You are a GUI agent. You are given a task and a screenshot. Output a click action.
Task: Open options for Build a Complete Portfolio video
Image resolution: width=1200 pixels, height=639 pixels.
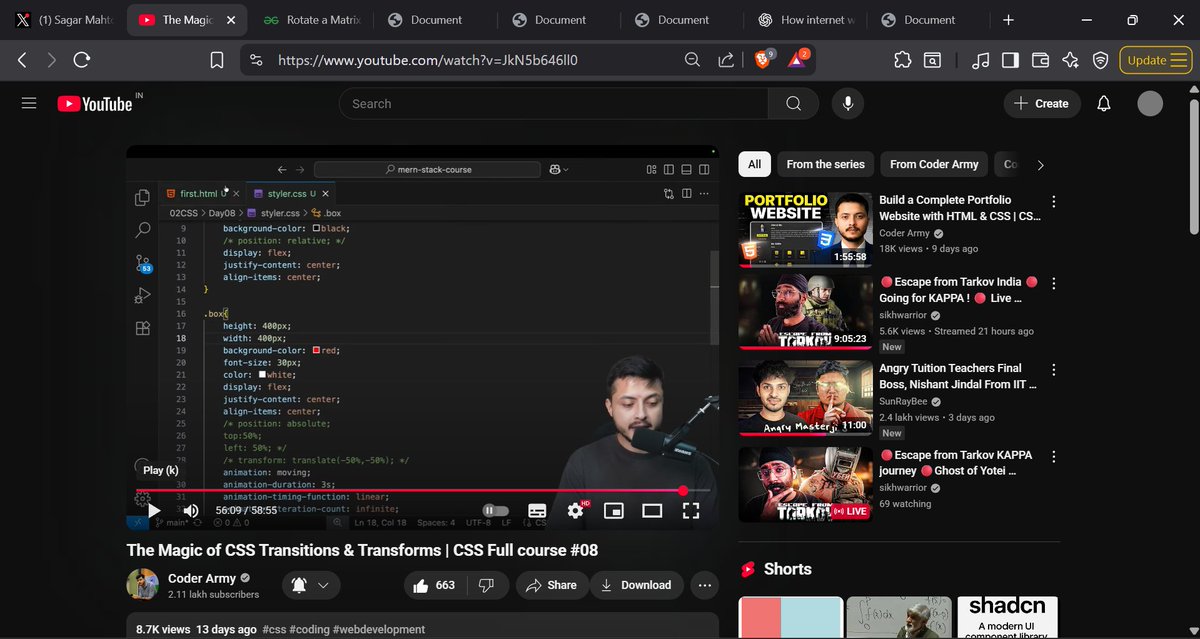(x=1053, y=202)
